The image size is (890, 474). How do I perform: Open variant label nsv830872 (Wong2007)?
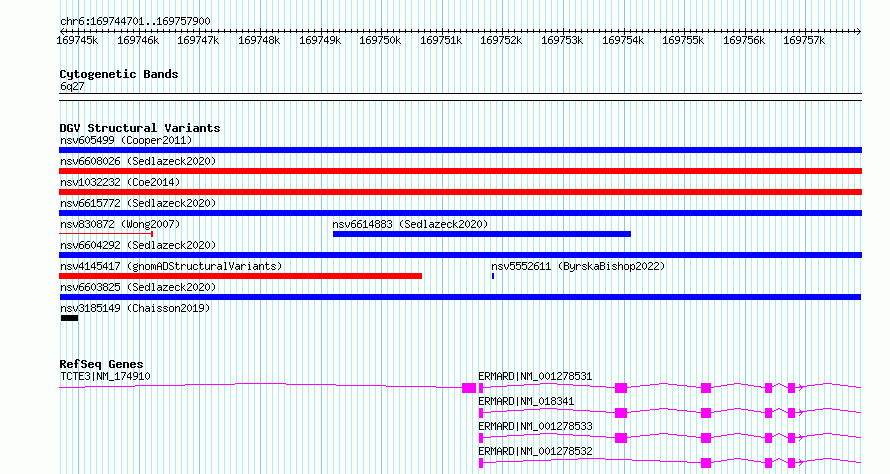(x=120, y=224)
